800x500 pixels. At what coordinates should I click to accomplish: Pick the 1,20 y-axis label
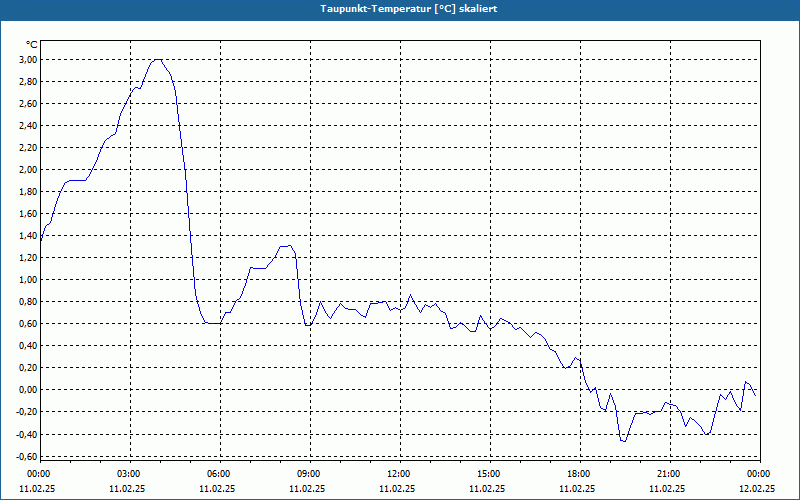coord(28,258)
